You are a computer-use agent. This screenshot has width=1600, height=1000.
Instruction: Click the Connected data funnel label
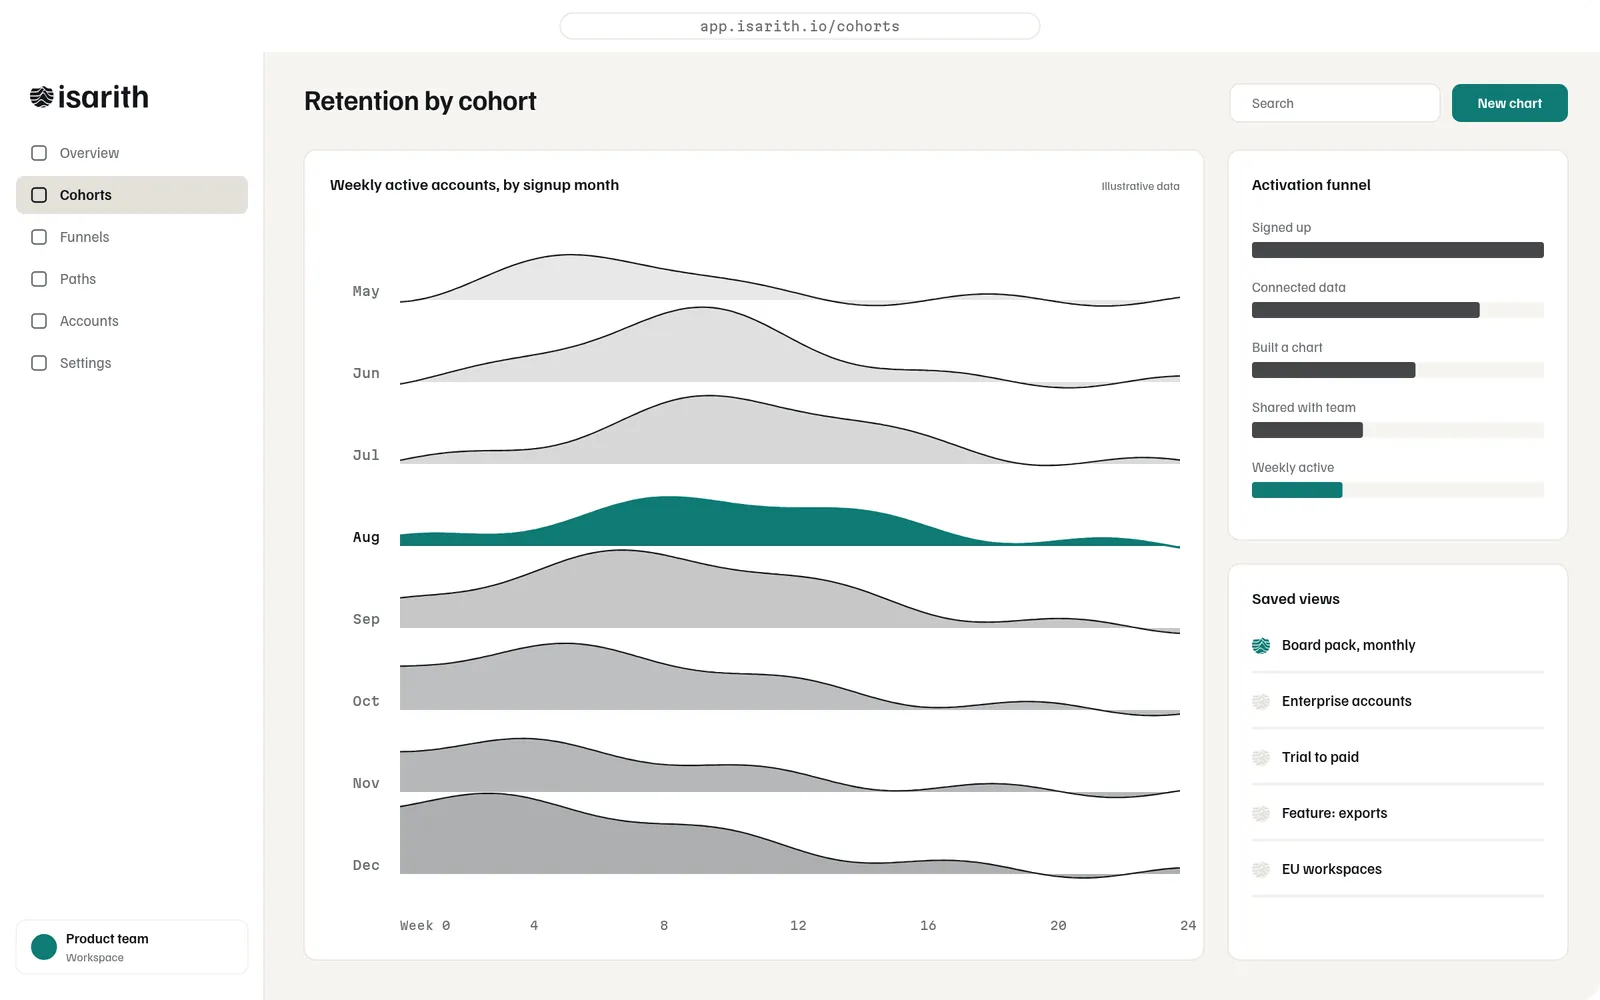click(1299, 287)
